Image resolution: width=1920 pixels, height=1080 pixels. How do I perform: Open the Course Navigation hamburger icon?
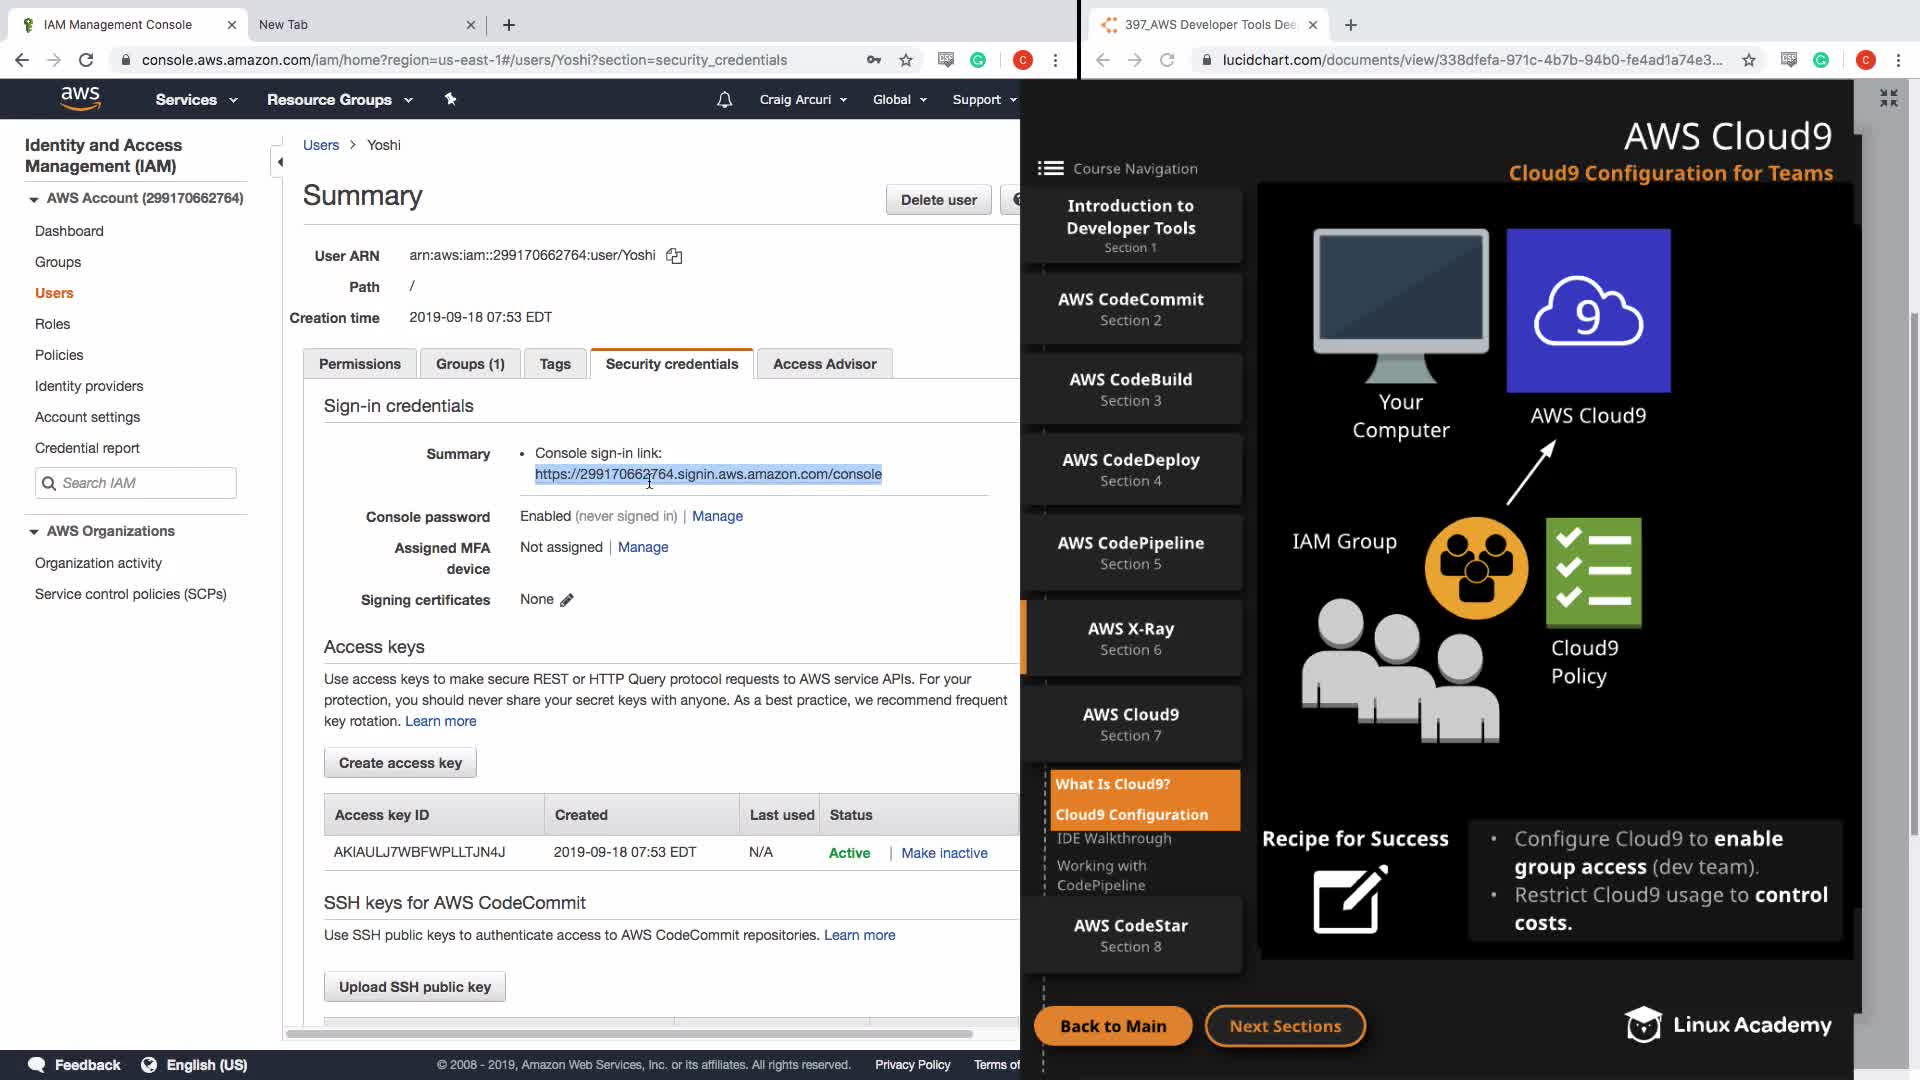click(x=1050, y=168)
